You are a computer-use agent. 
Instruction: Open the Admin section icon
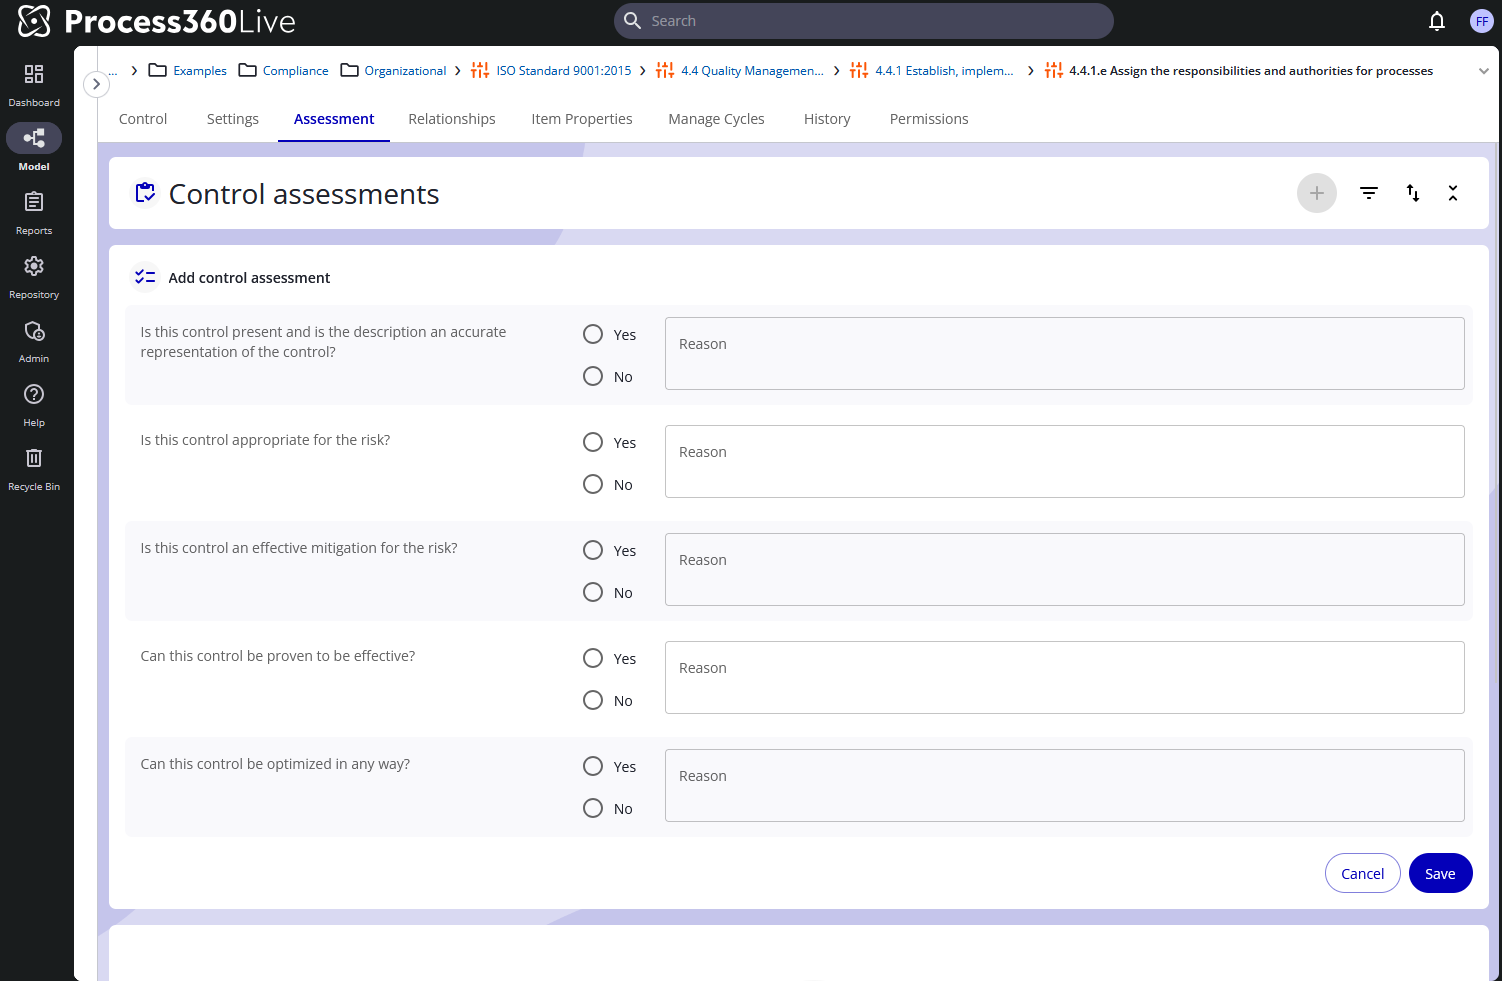pyautogui.click(x=34, y=331)
